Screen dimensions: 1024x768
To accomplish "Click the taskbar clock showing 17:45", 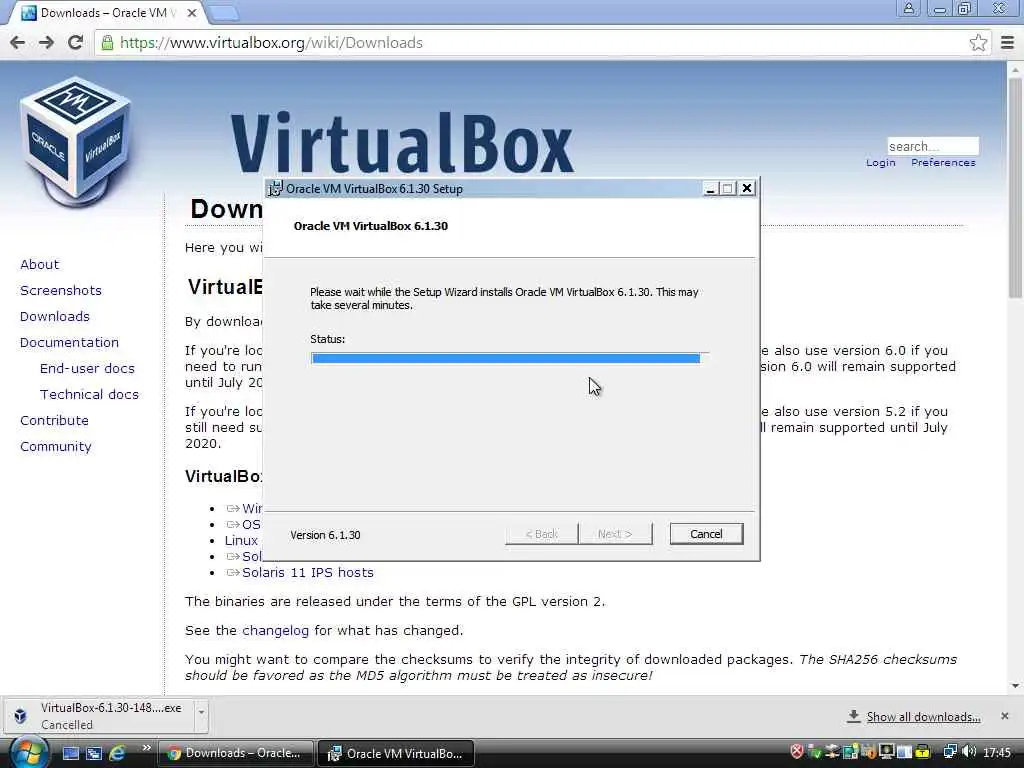I will tap(997, 753).
